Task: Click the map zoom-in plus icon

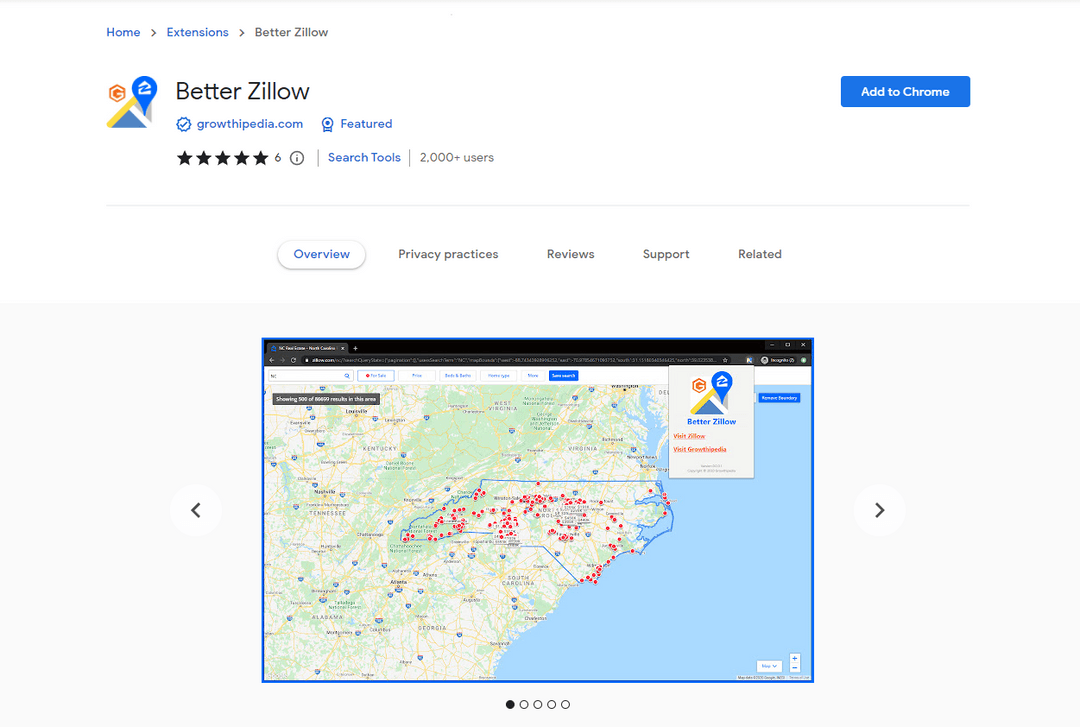Action: point(795,658)
